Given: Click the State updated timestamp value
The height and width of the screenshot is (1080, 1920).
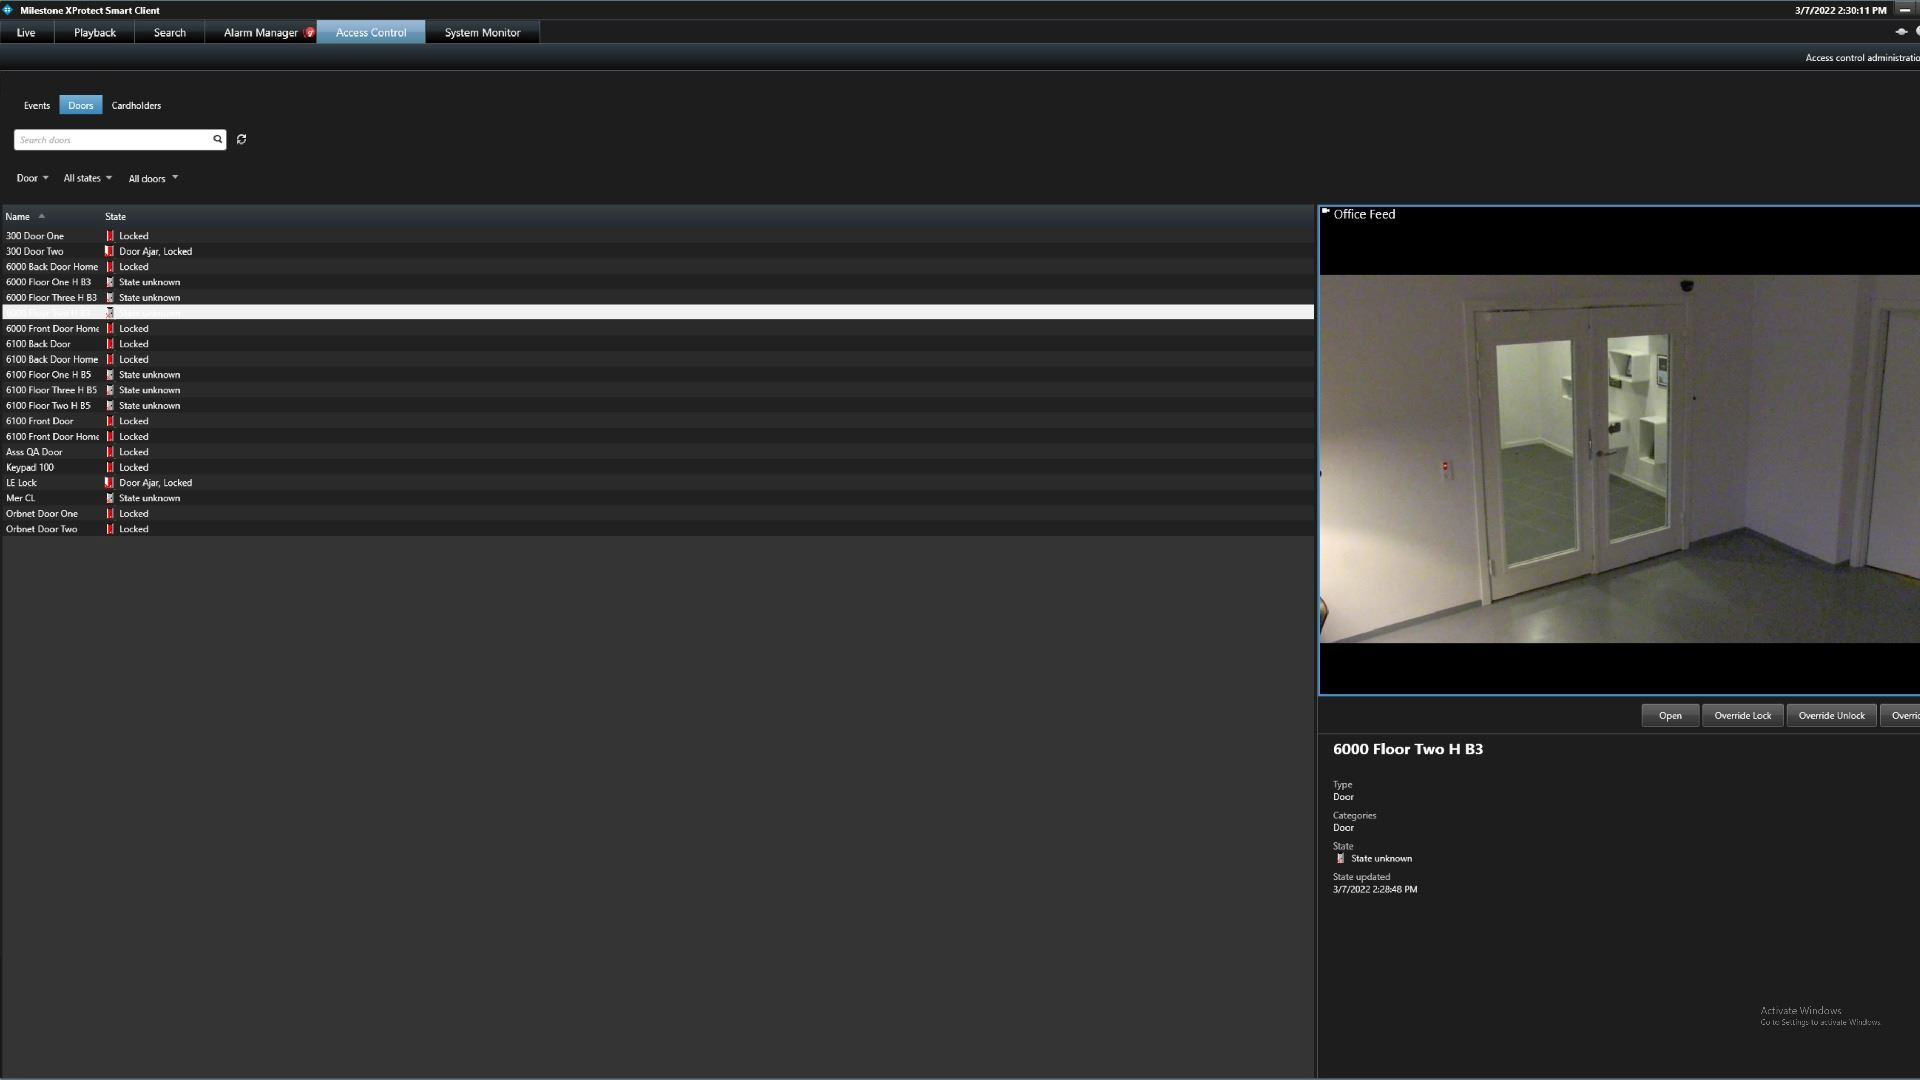Looking at the screenshot, I should click(x=1374, y=889).
